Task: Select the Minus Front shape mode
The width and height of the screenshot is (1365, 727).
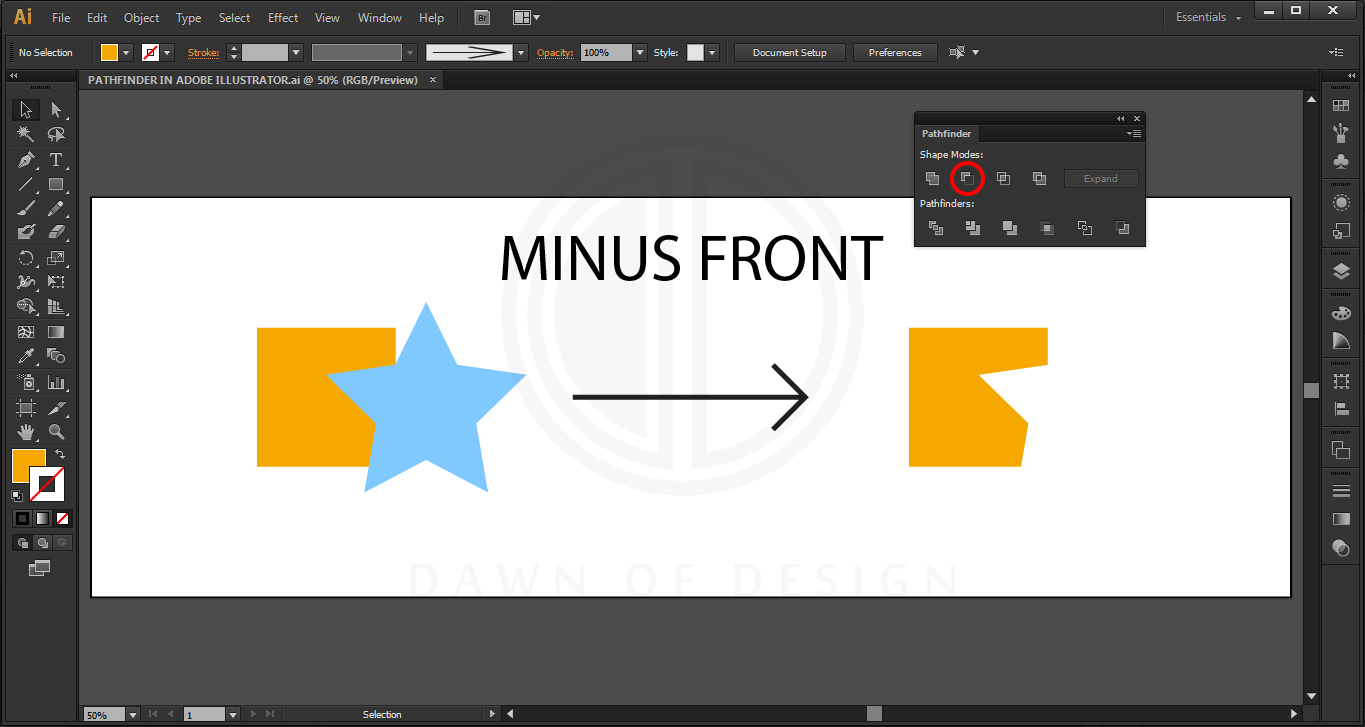Action: pos(967,178)
